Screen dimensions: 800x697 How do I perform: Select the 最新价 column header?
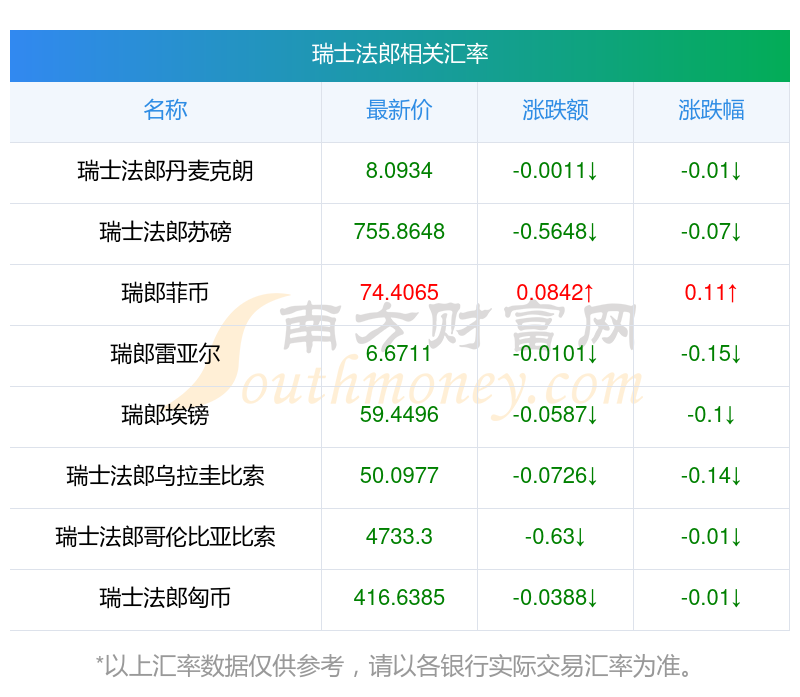tap(399, 110)
